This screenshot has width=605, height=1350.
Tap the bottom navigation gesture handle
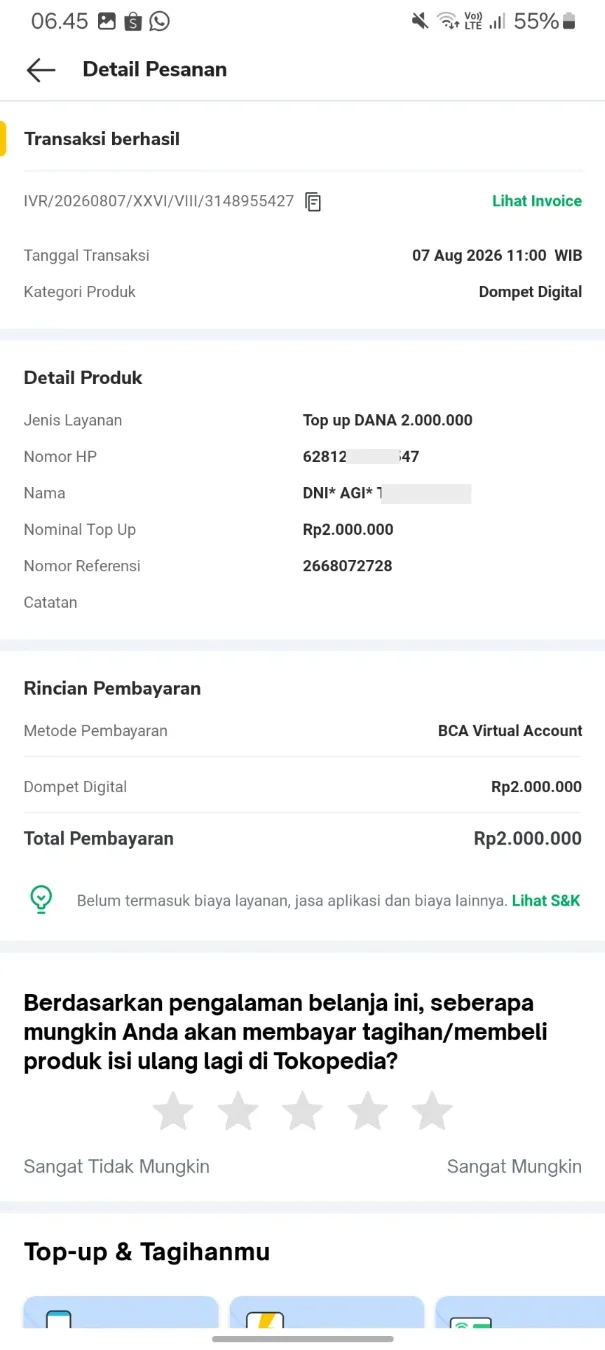[303, 1338]
